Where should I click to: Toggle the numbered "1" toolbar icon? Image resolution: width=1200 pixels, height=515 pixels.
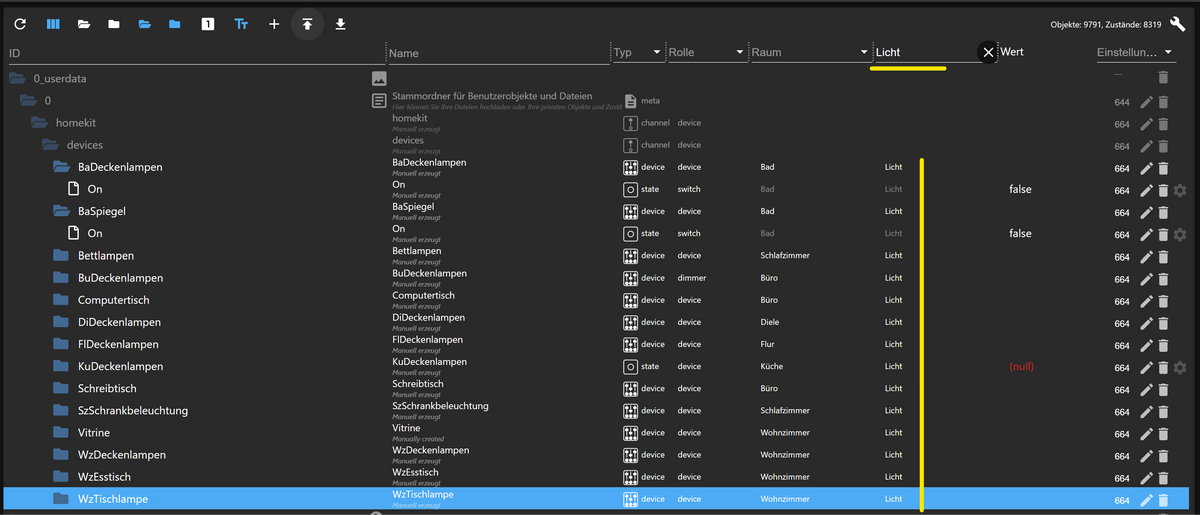[208, 24]
